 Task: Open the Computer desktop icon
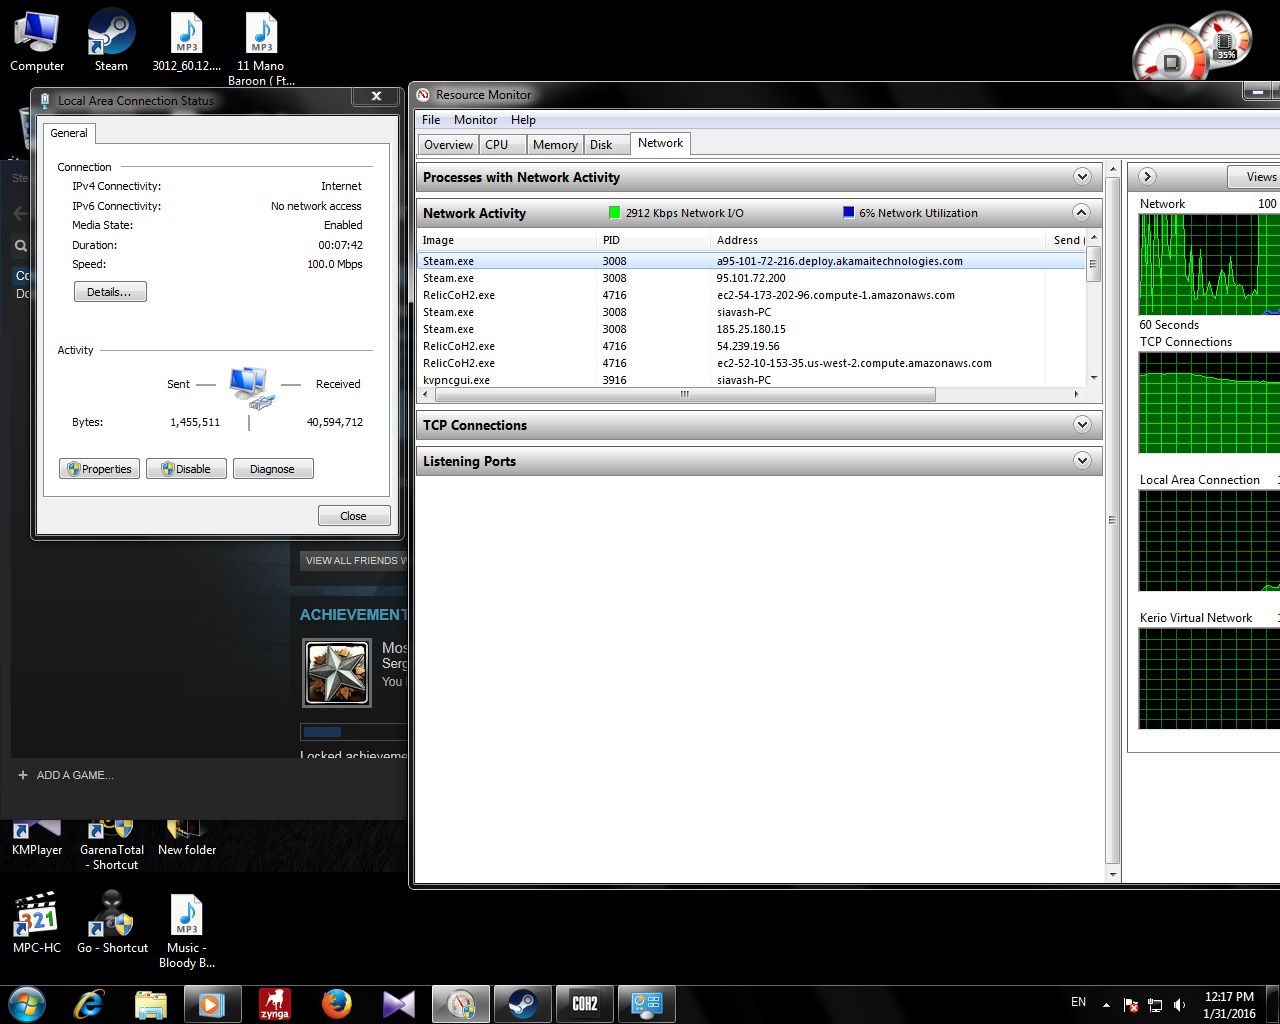37,40
